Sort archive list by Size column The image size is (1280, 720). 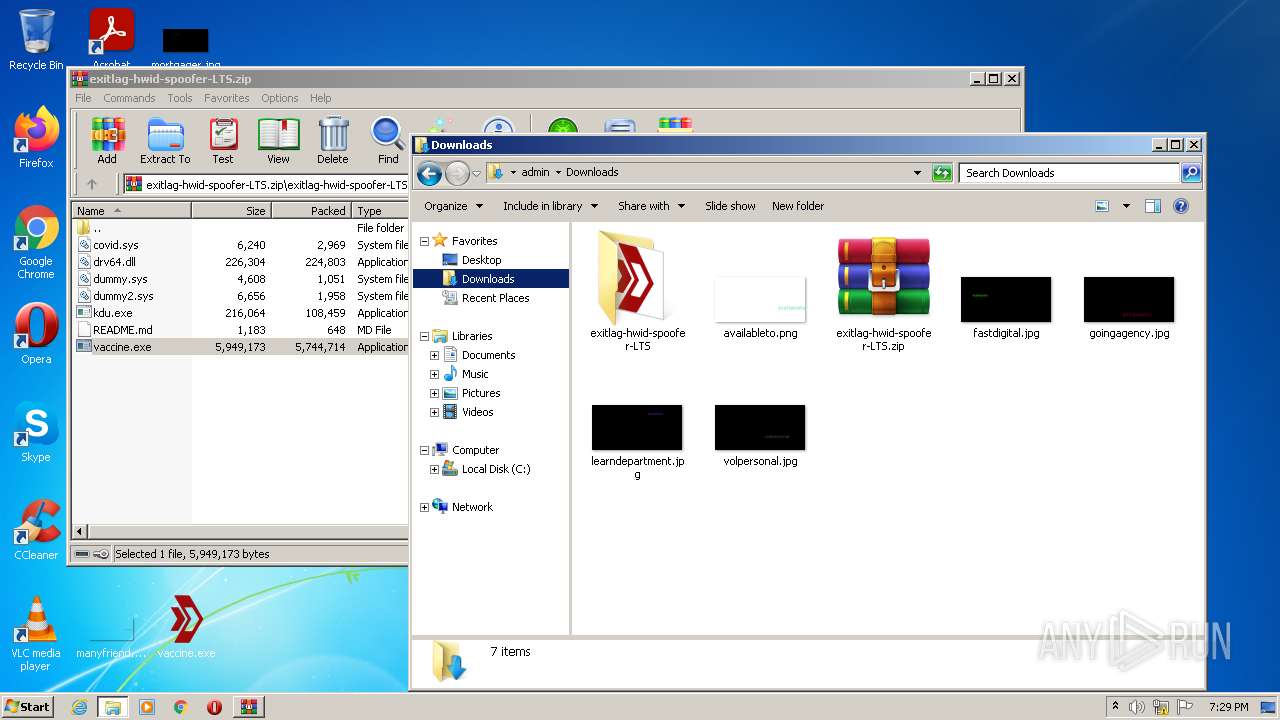(231, 211)
